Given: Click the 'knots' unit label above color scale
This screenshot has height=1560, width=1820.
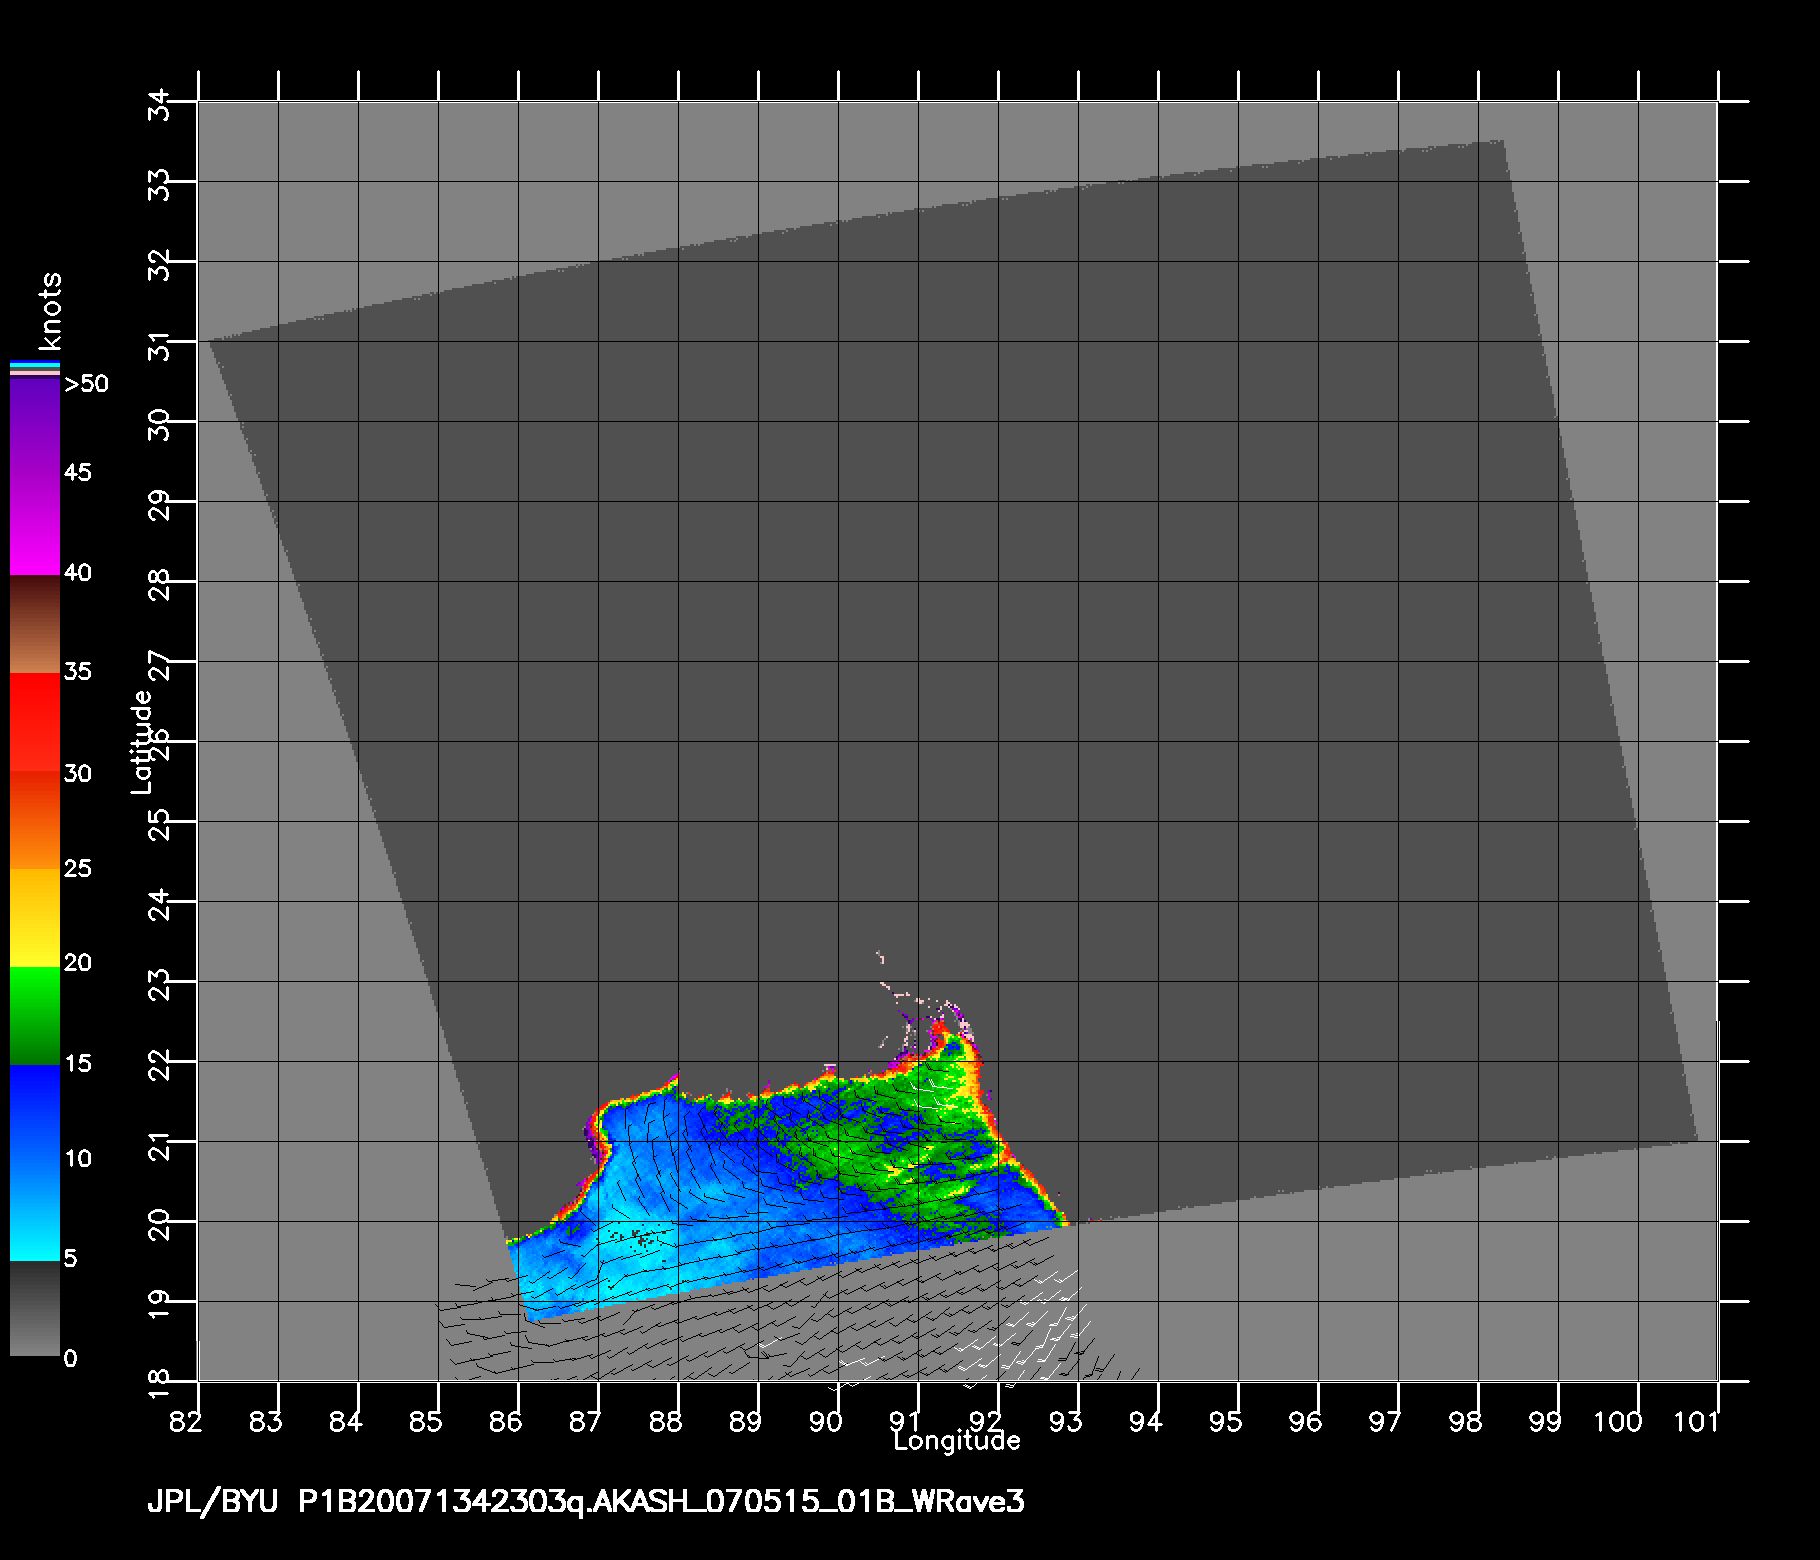Looking at the screenshot, I should (x=51, y=310).
